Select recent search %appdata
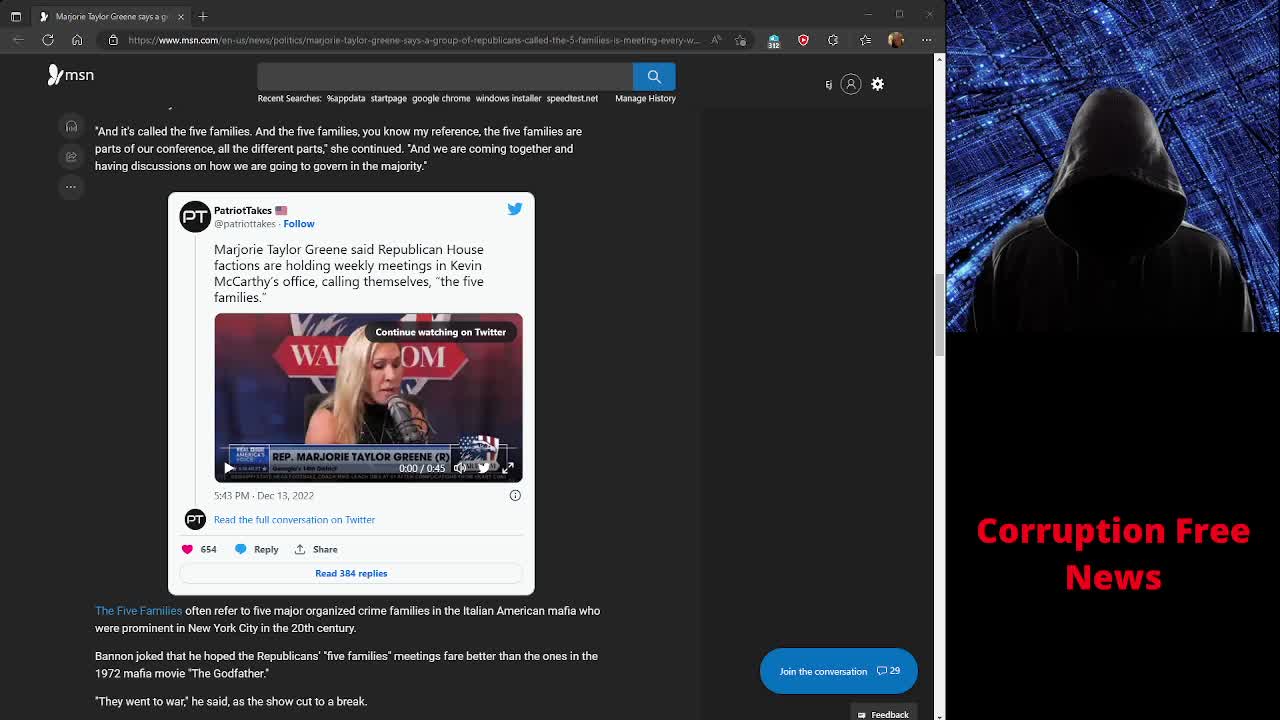The width and height of the screenshot is (1280, 720). (x=346, y=98)
